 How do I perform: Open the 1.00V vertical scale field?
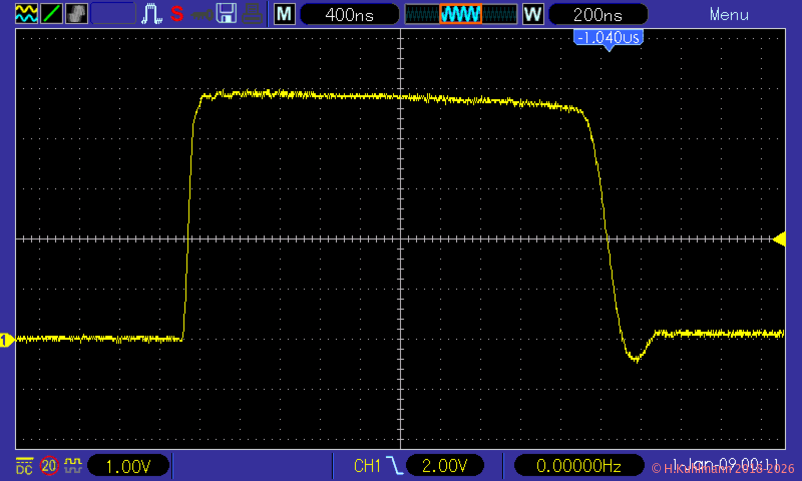(x=128, y=465)
